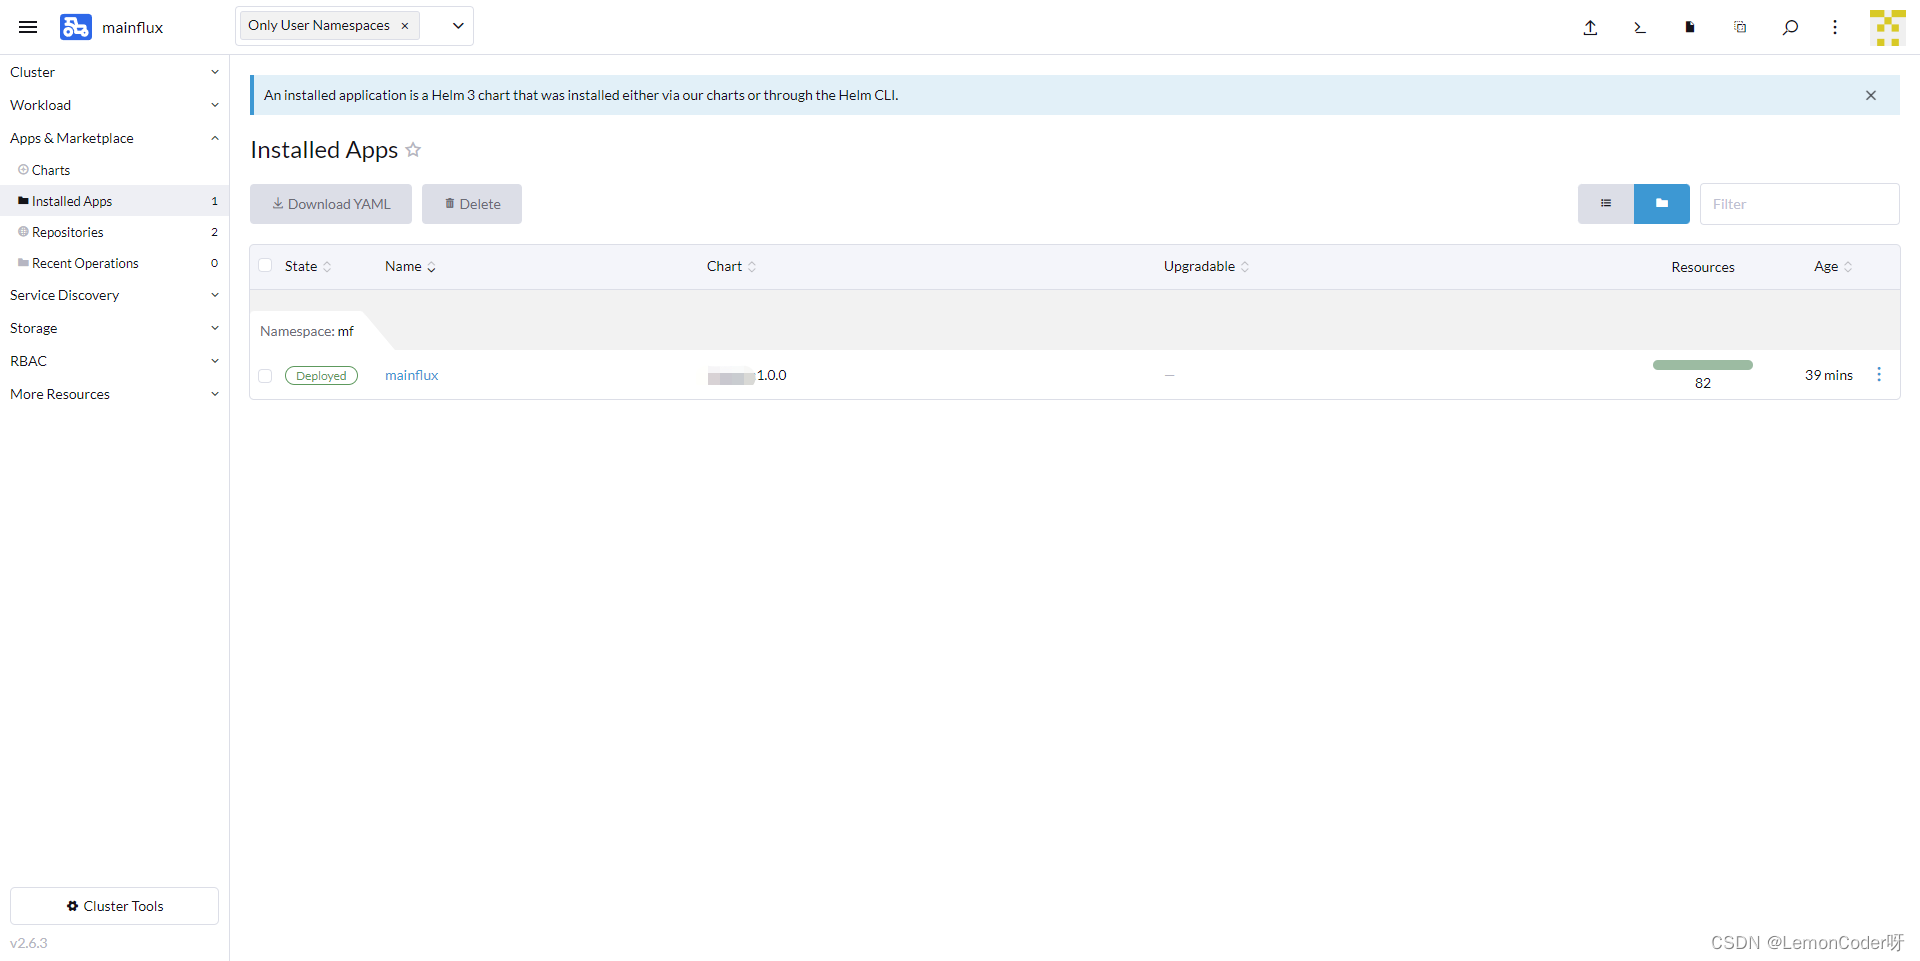1920x961 pixels.
Task: Switch to group by namespace view
Action: [1662, 204]
